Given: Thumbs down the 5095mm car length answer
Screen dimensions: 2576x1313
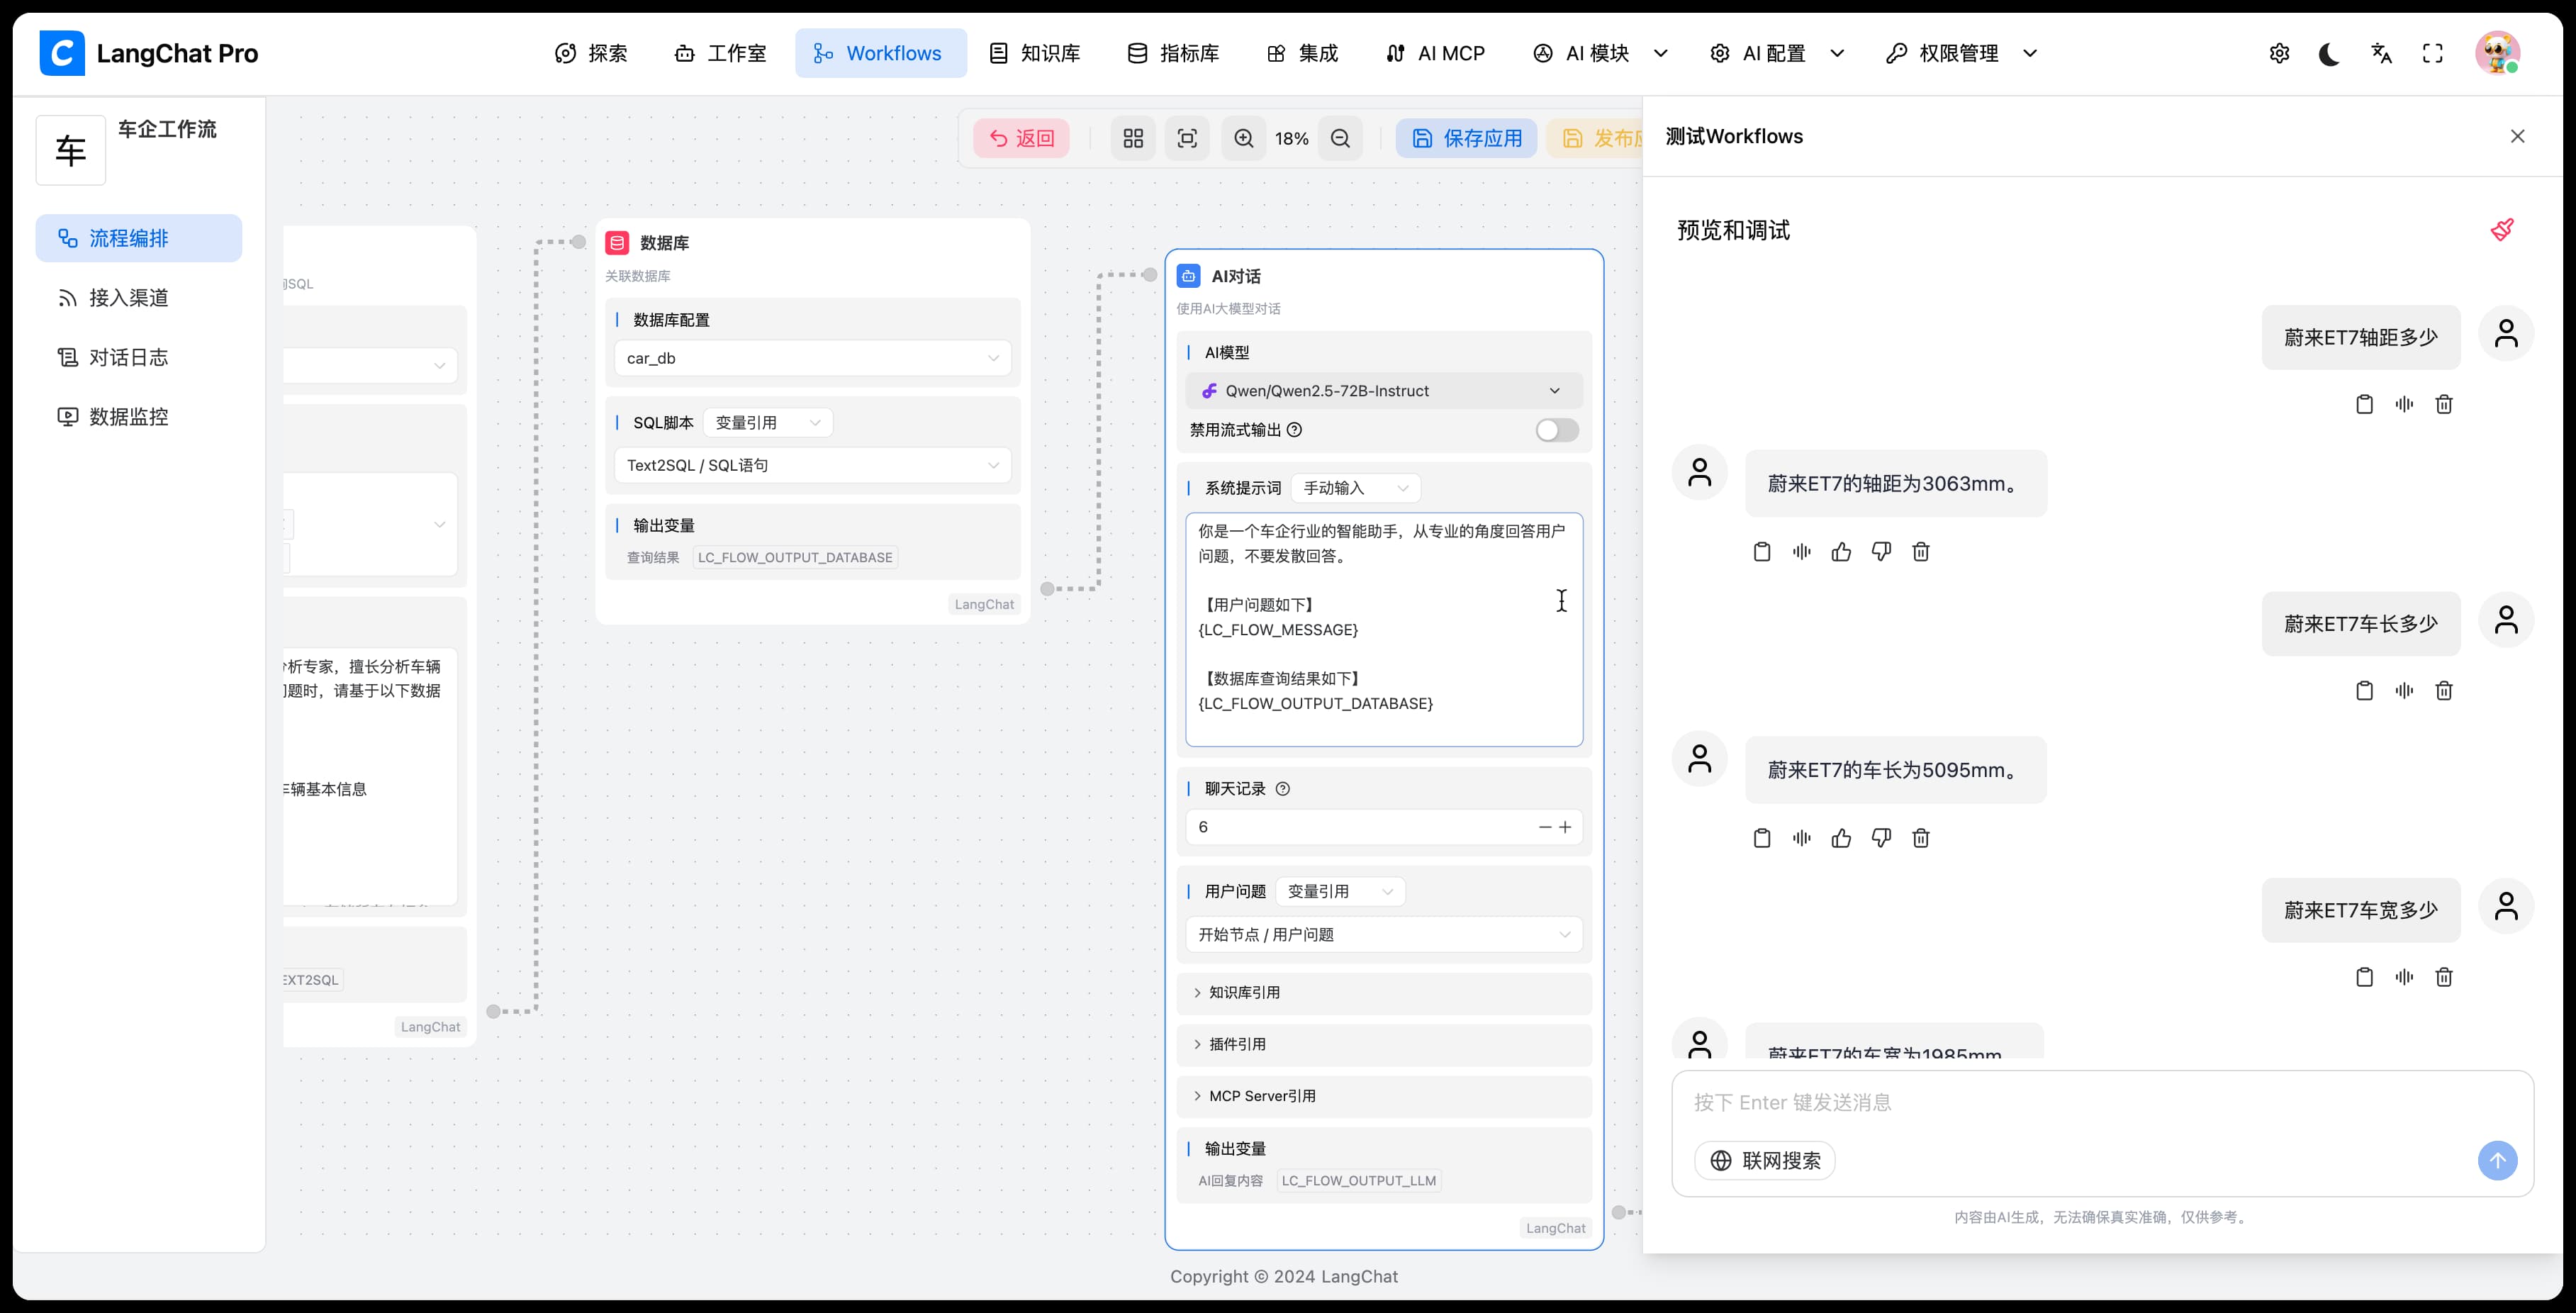Looking at the screenshot, I should click(x=1881, y=838).
